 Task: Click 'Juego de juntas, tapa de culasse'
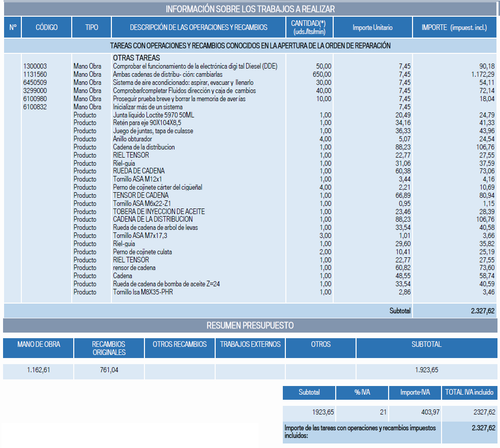(x=153, y=131)
